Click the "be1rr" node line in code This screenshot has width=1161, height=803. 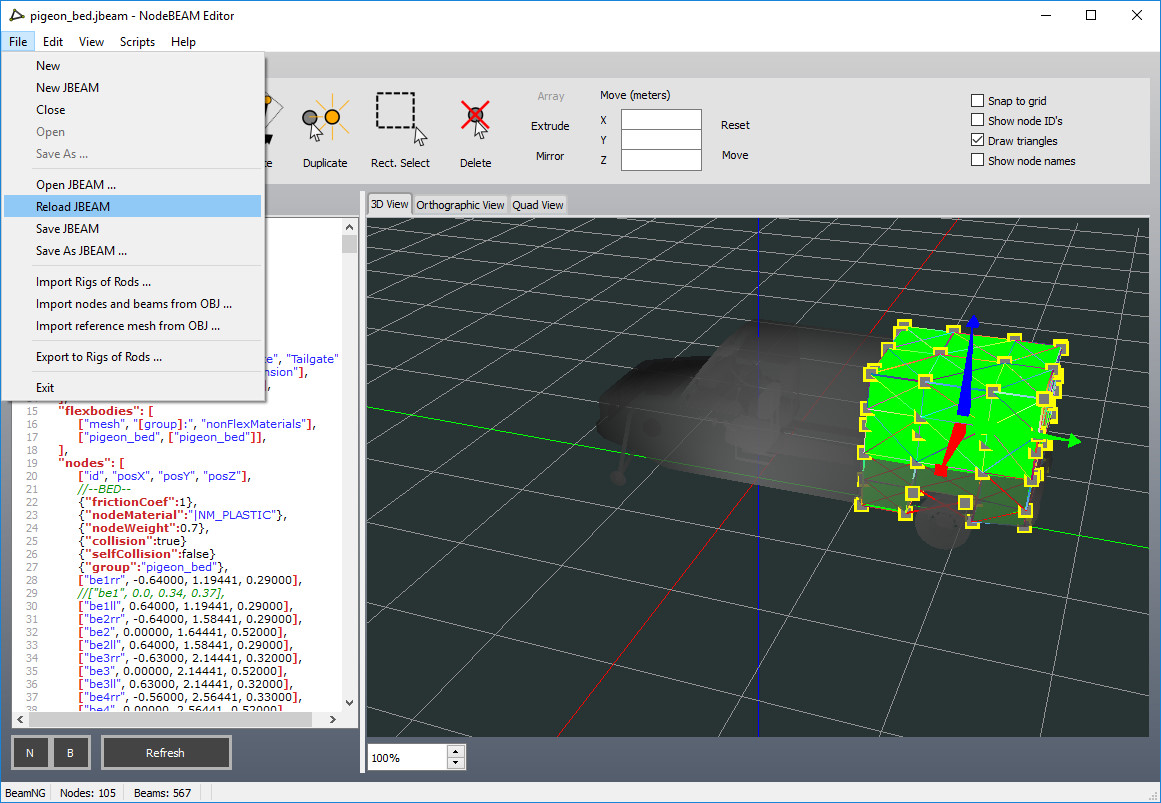click(x=190, y=580)
